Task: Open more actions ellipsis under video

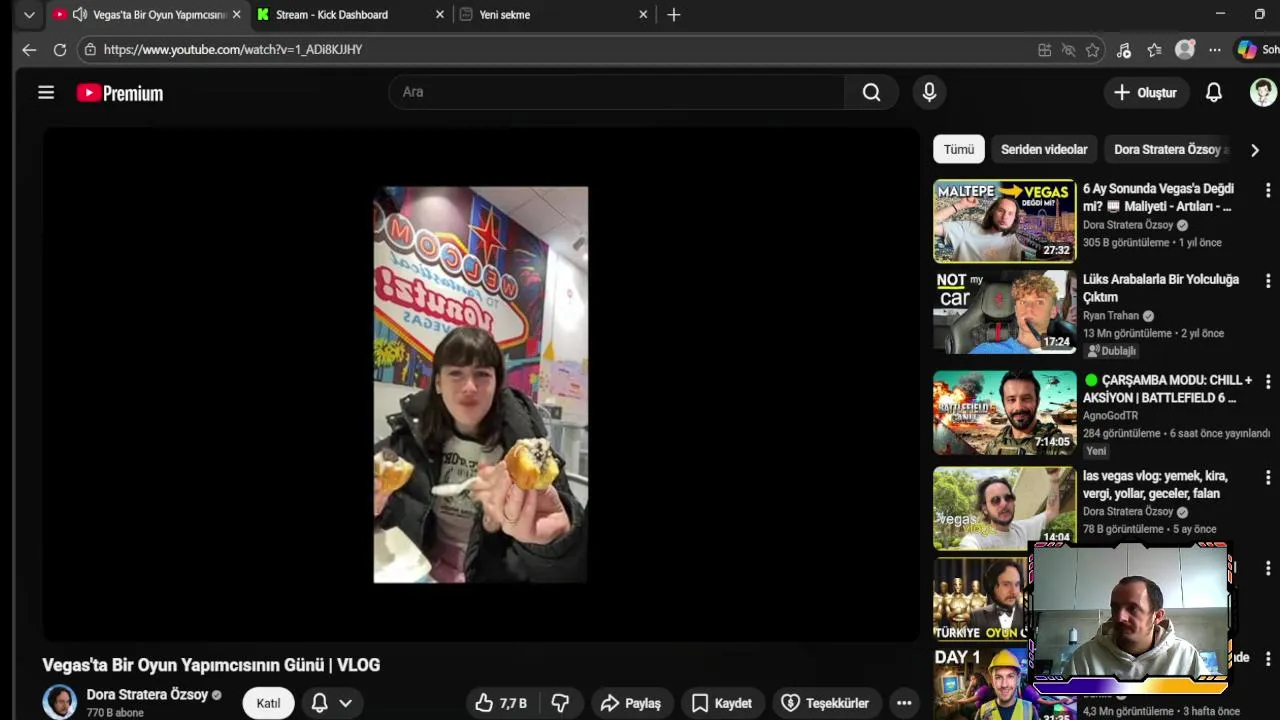Action: pyautogui.click(x=904, y=703)
